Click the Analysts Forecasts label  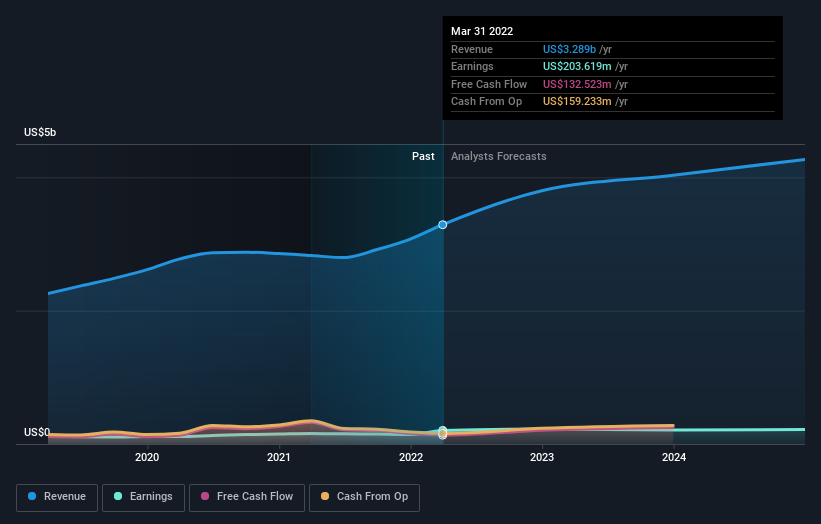click(498, 156)
